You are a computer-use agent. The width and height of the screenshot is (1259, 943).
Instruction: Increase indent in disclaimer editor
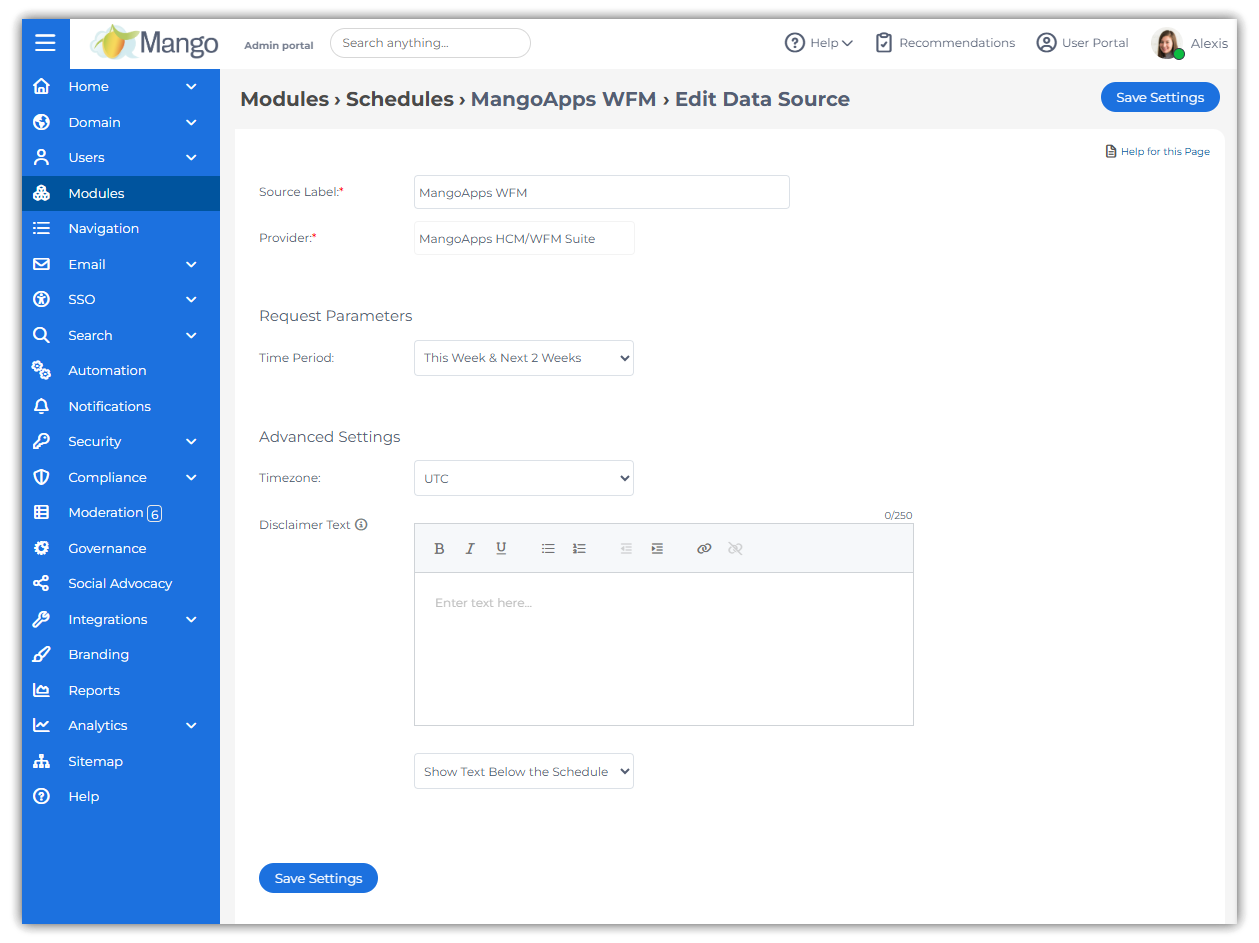(657, 549)
